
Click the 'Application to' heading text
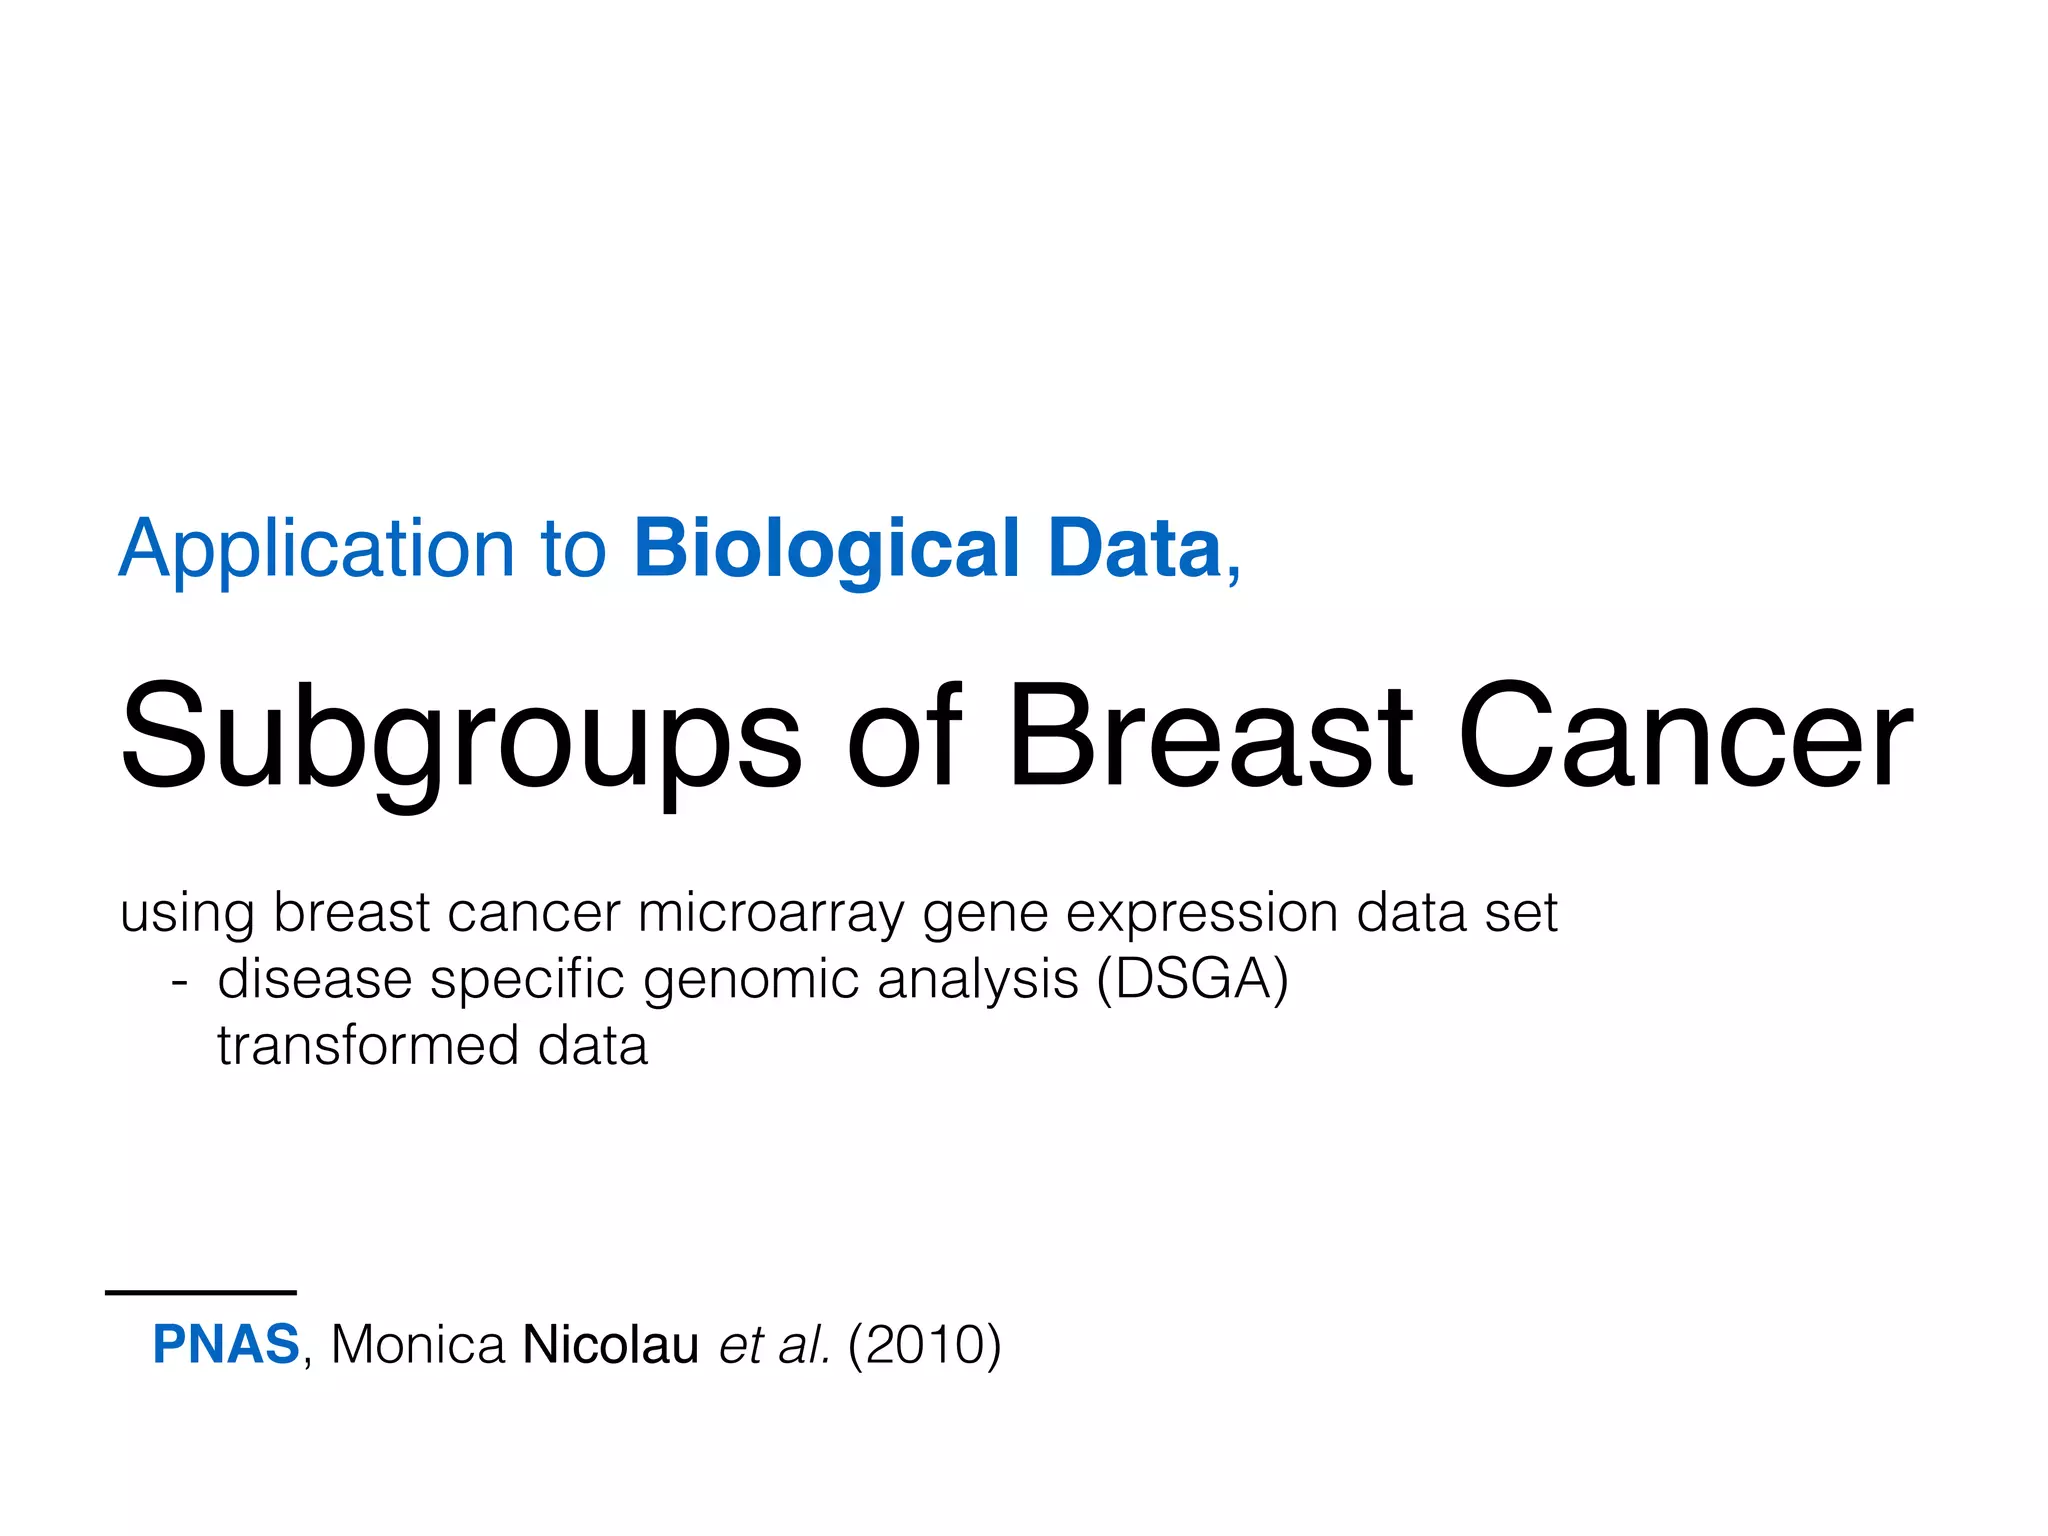pyautogui.click(x=363, y=550)
